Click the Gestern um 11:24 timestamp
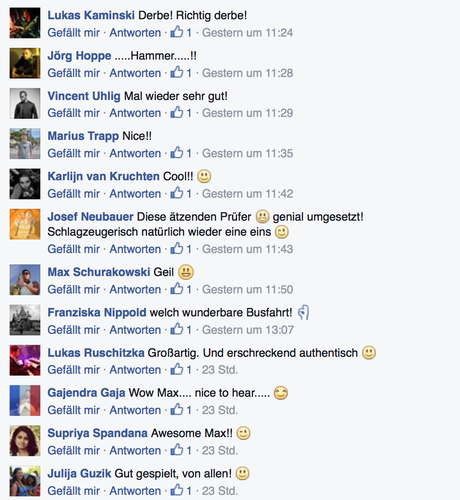 click(247, 33)
